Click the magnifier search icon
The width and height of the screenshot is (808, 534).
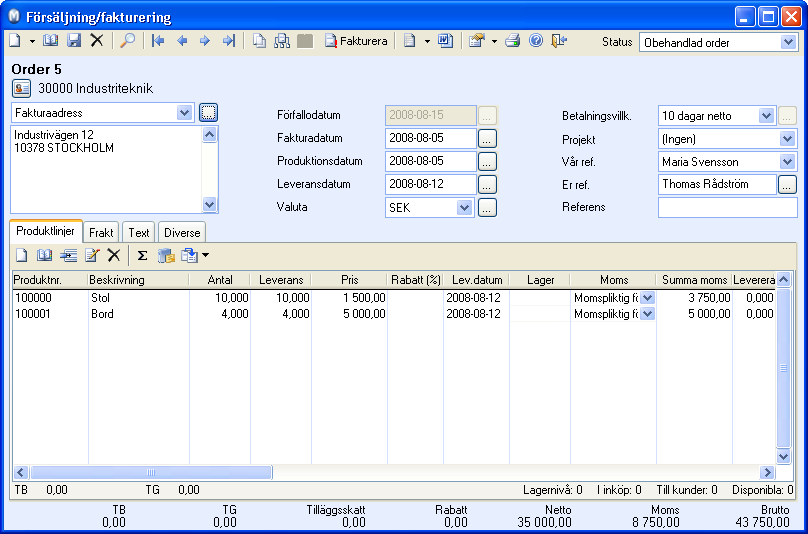127,41
